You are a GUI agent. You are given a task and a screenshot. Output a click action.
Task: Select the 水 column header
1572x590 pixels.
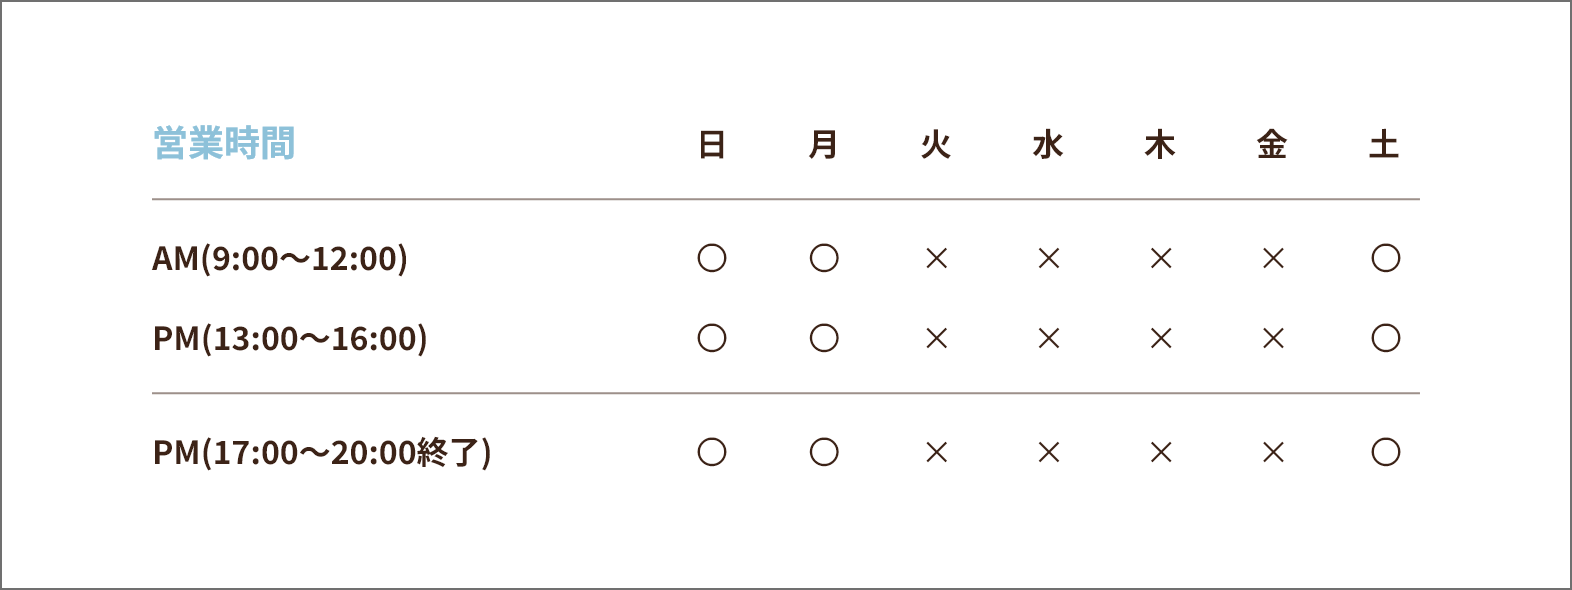tap(1048, 145)
